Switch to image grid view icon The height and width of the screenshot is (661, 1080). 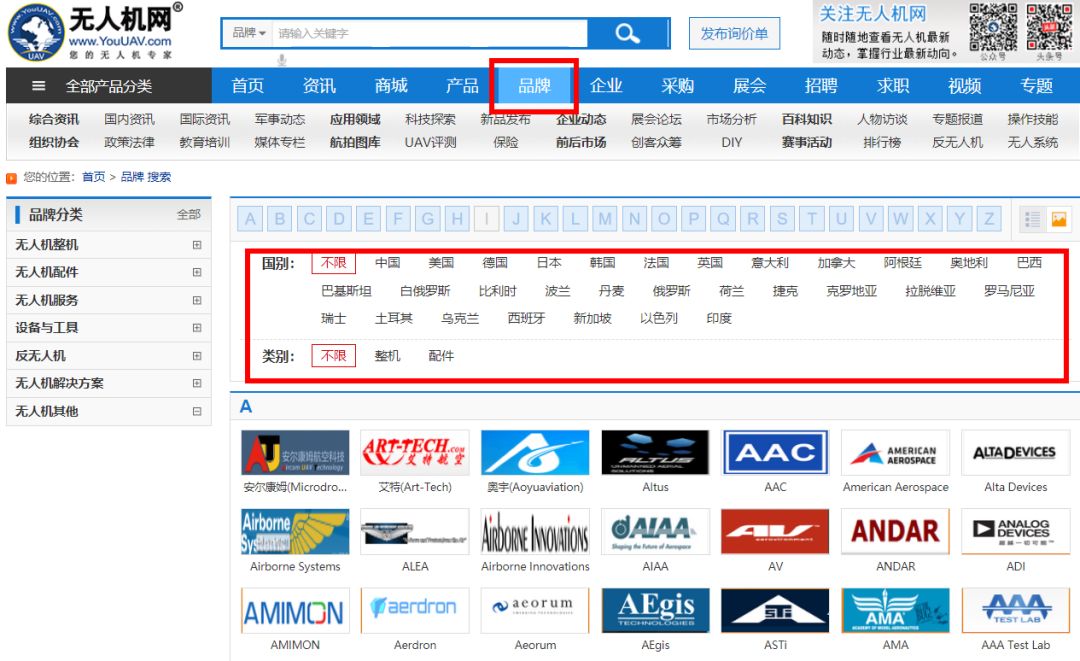tap(1058, 219)
